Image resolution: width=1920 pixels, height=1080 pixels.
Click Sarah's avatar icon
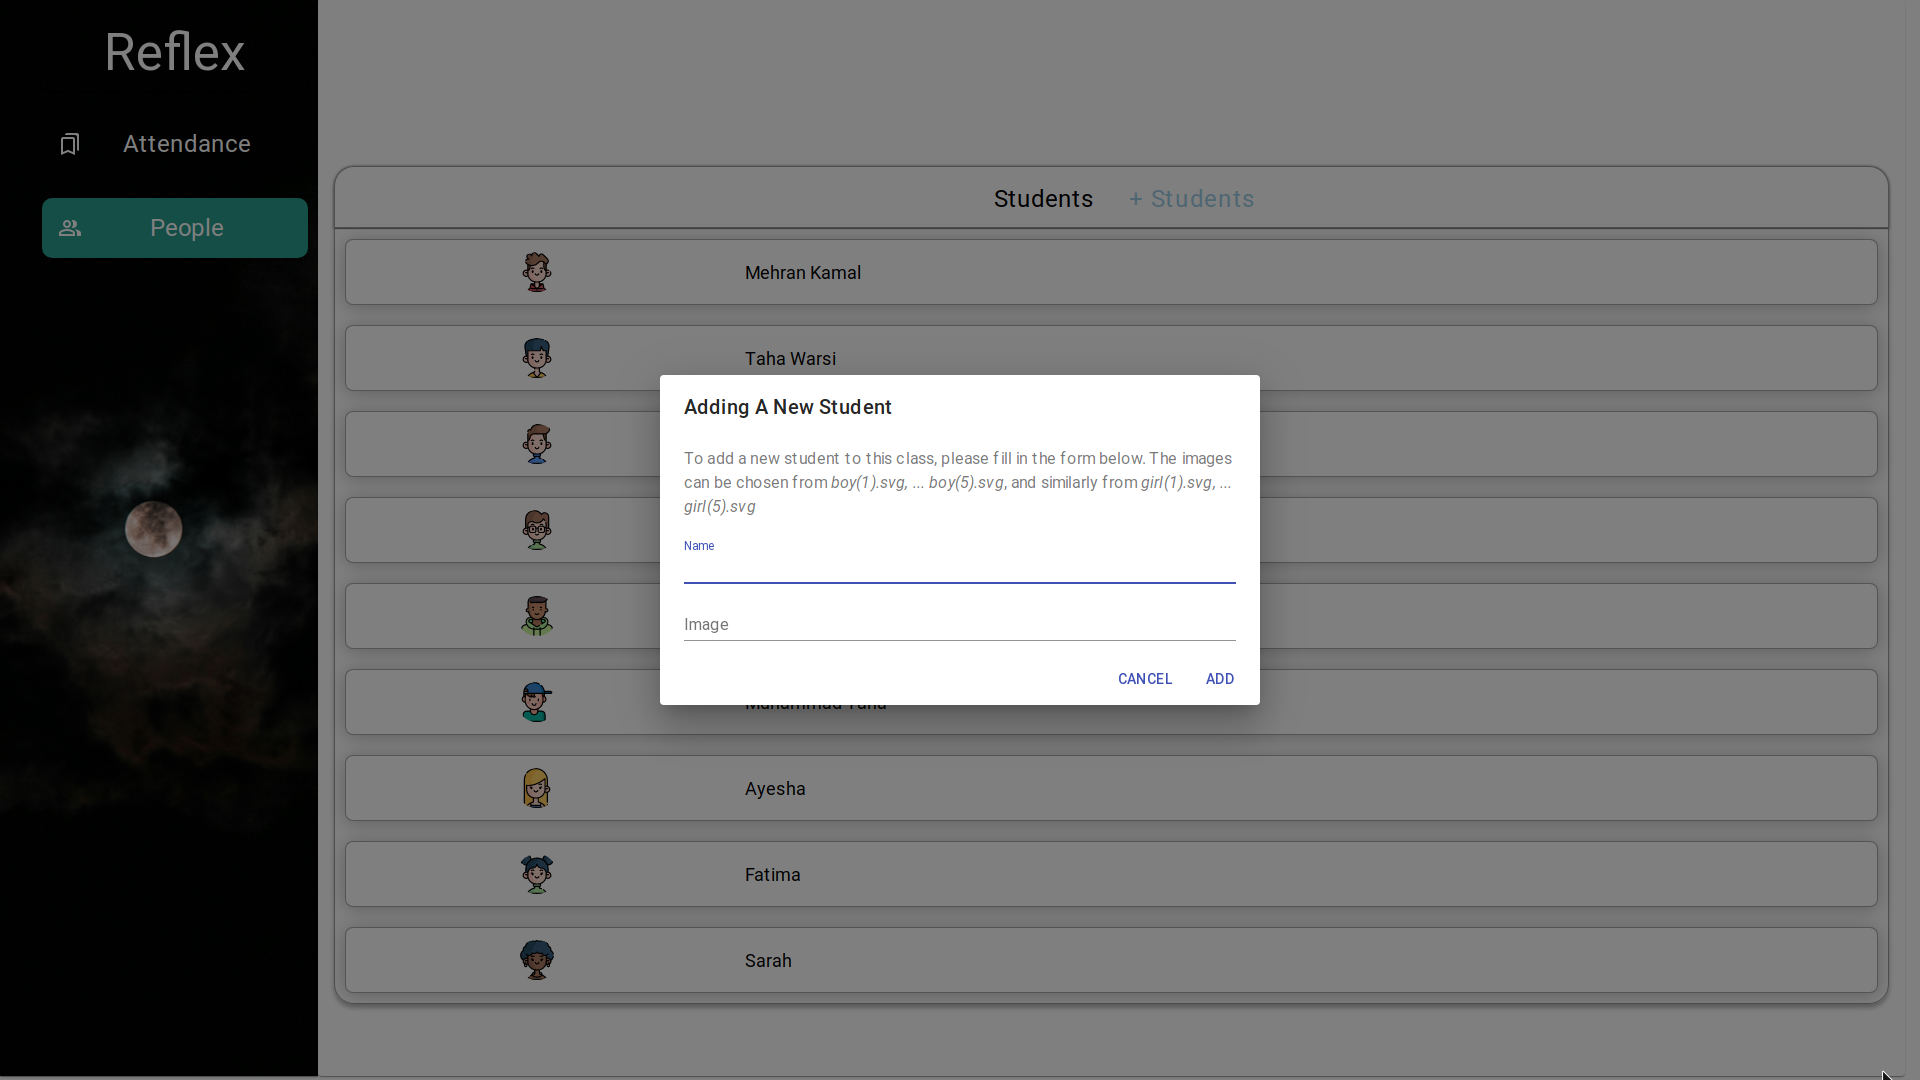537,960
